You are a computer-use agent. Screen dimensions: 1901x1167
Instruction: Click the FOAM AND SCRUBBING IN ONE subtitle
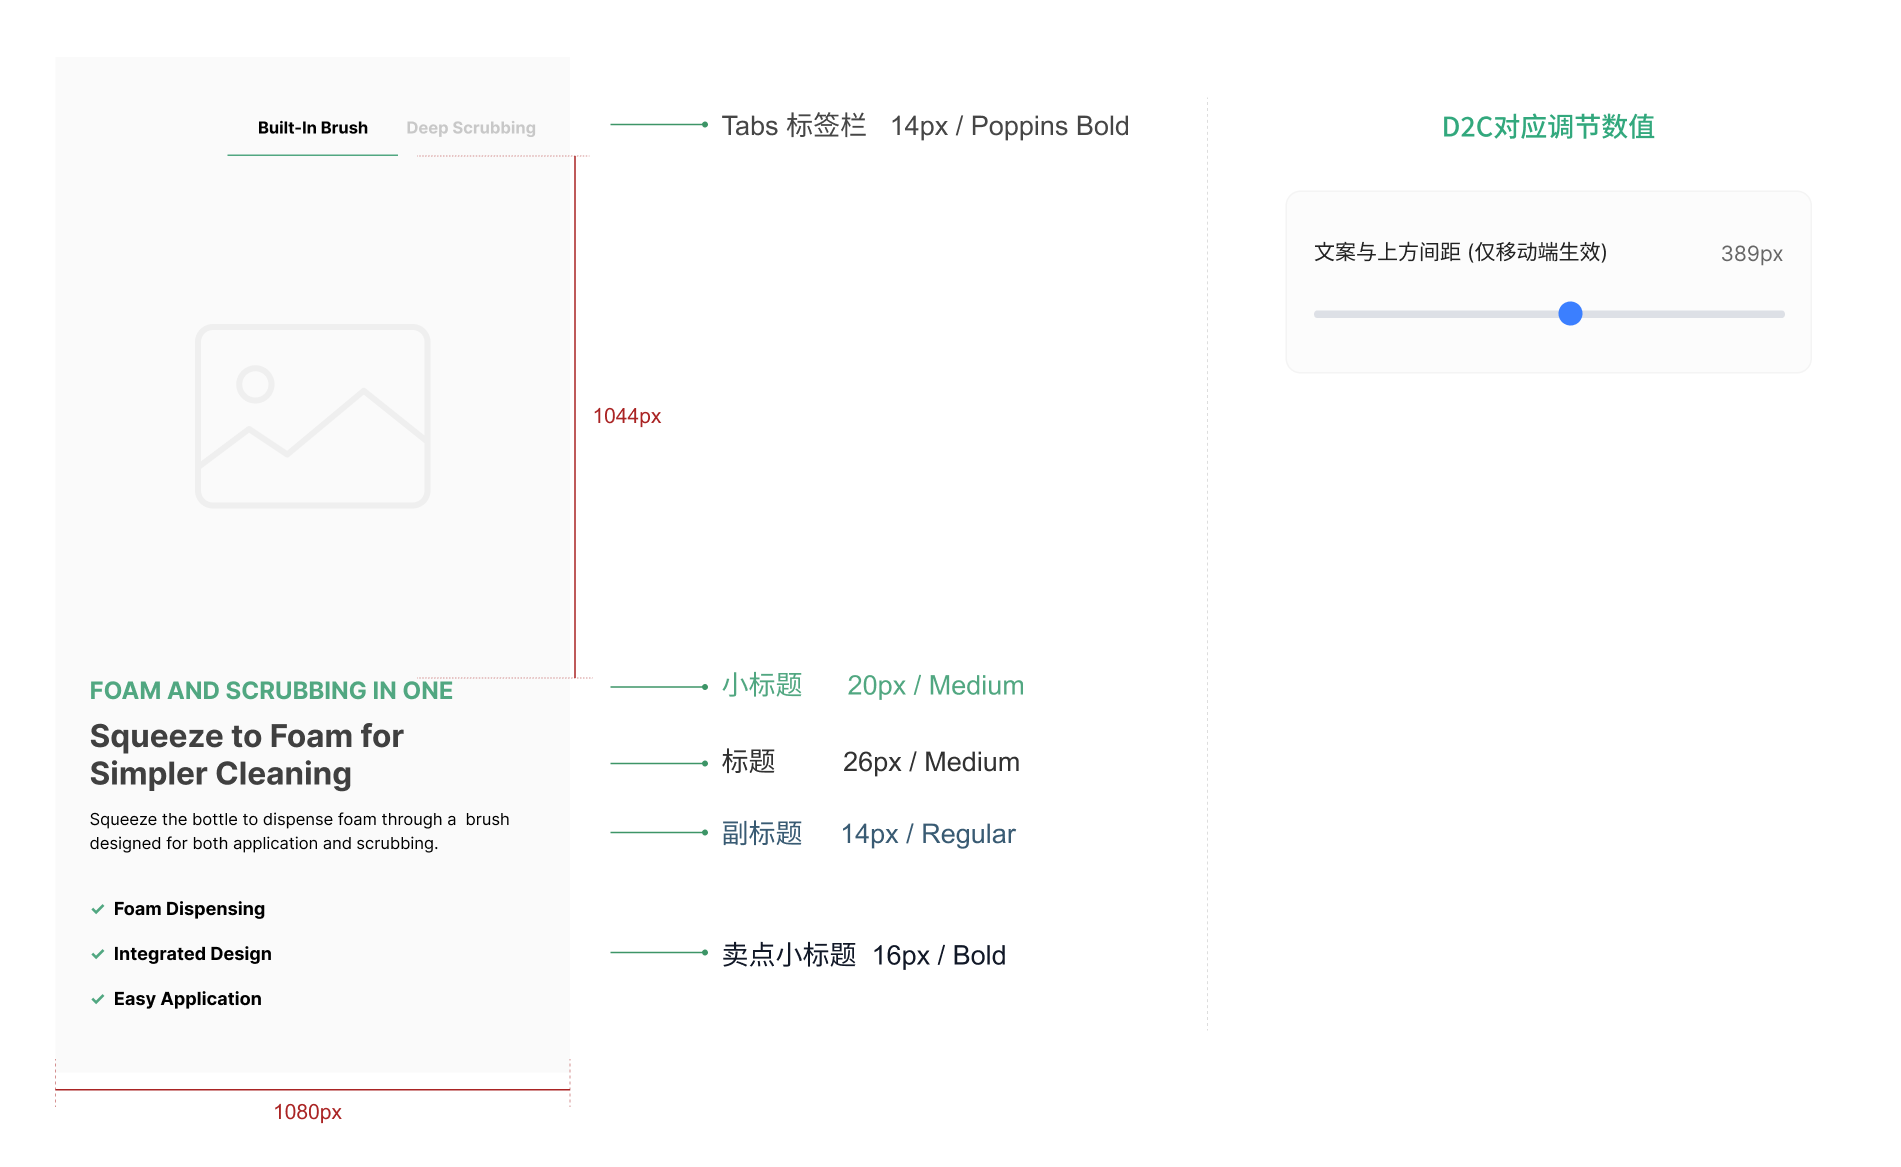[x=271, y=691]
